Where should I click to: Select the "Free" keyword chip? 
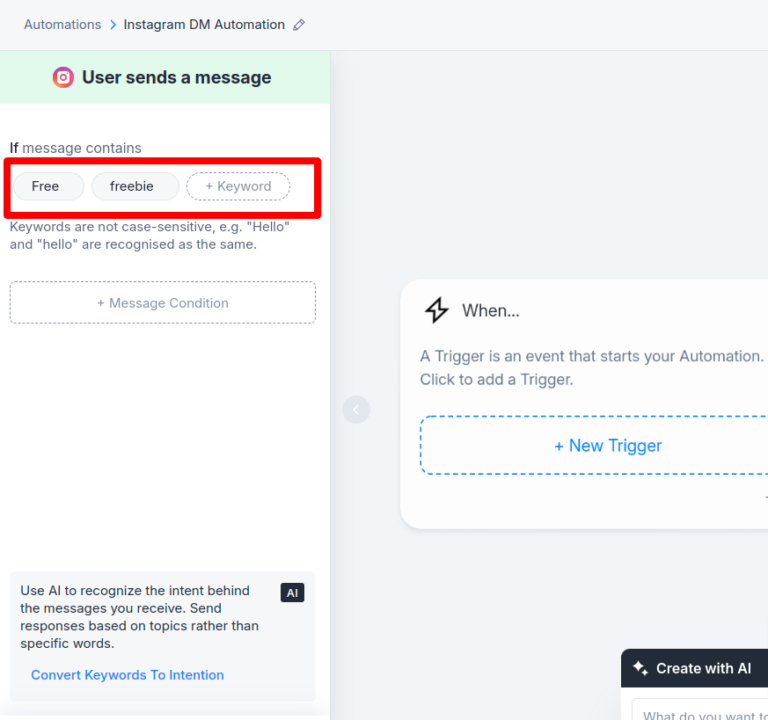[x=46, y=186]
